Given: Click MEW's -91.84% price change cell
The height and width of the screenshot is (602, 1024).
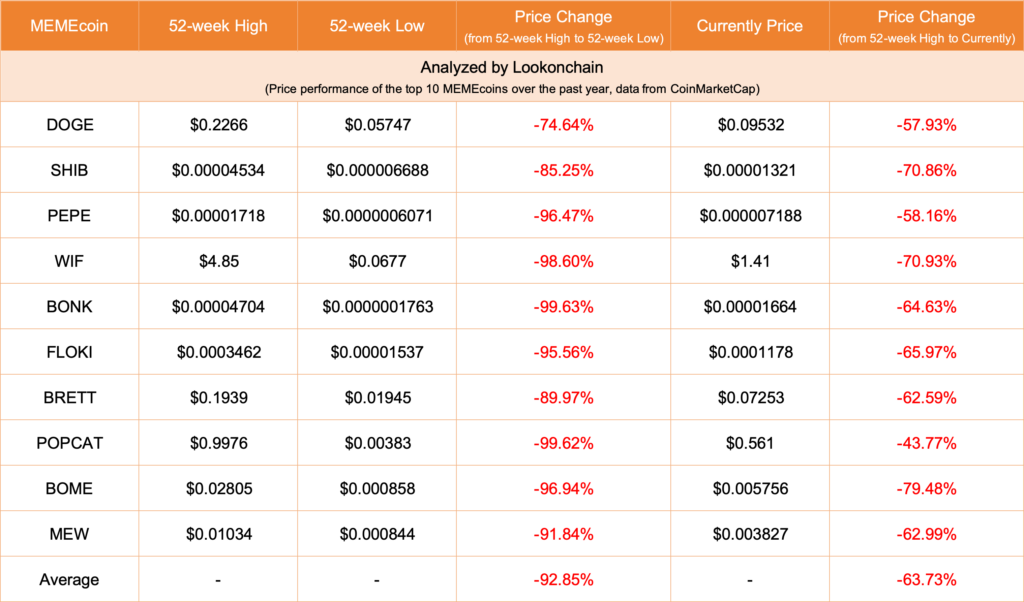Looking at the screenshot, I should [x=563, y=534].
